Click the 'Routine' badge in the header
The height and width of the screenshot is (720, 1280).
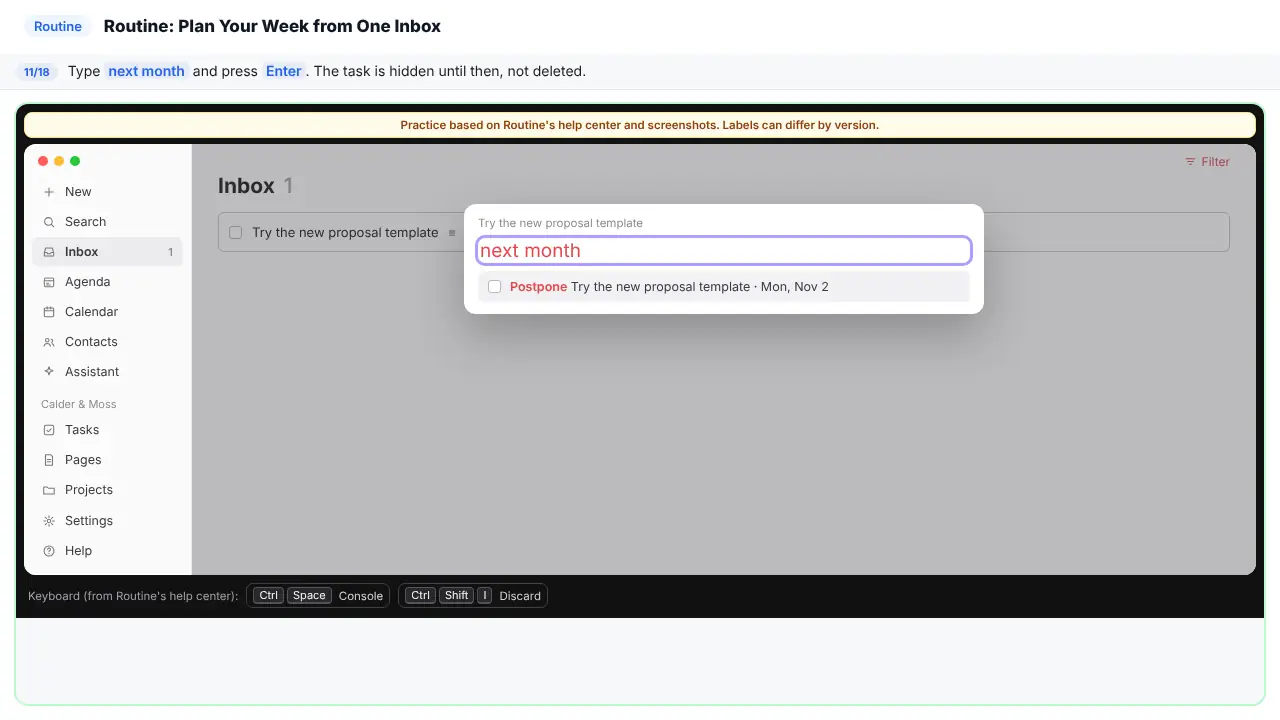click(58, 27)
